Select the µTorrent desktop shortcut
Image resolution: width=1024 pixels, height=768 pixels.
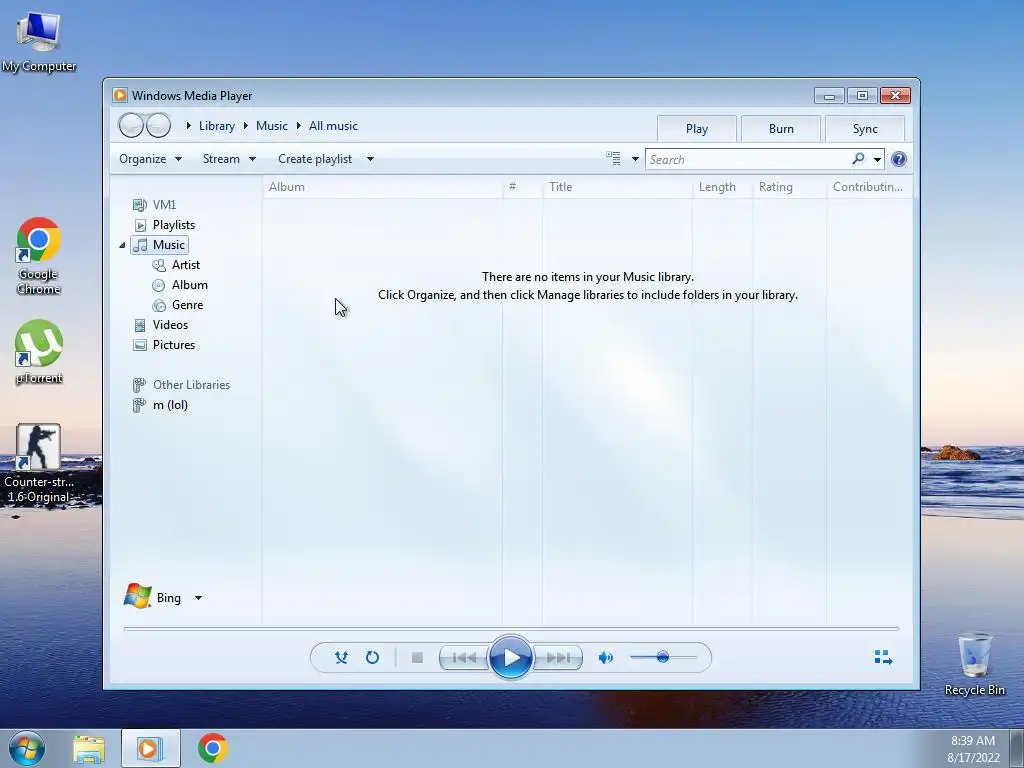click(39, 353)
